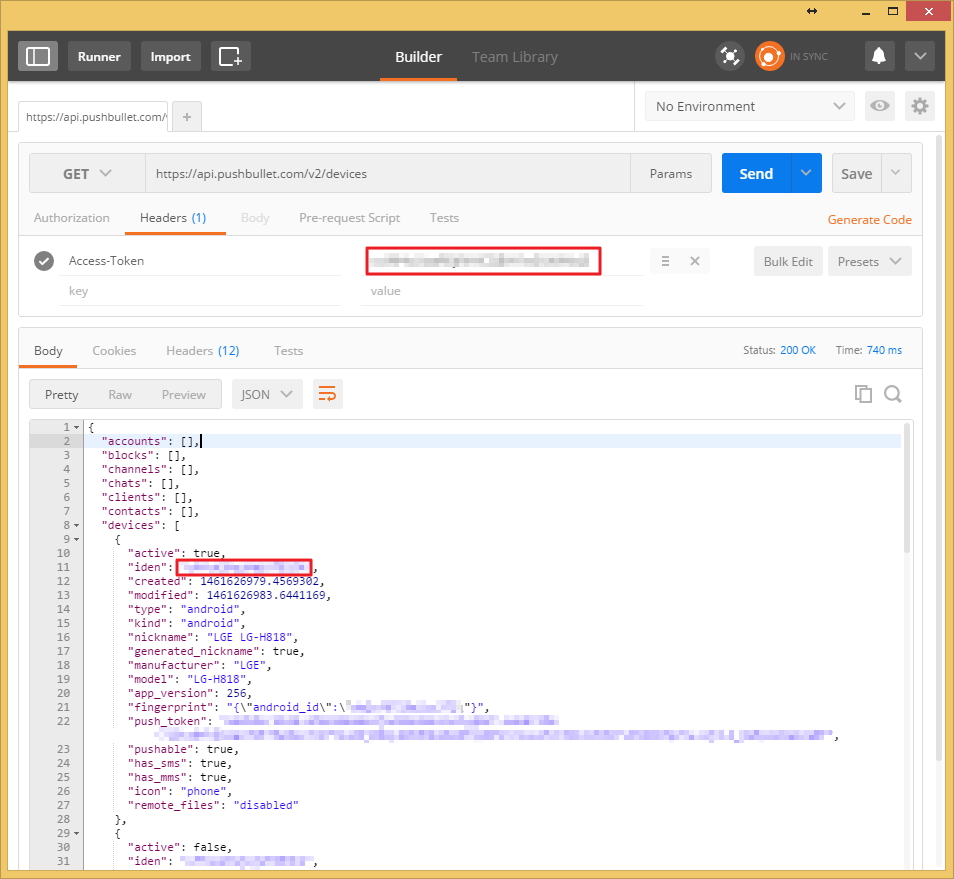Copy the response body to clipboard
The height and width of the screenshot is (879, 954).
(x=863, y=394)
